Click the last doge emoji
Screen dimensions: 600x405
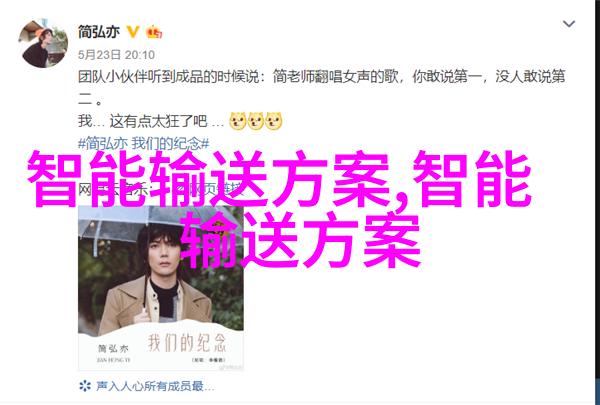coord(273,121)
